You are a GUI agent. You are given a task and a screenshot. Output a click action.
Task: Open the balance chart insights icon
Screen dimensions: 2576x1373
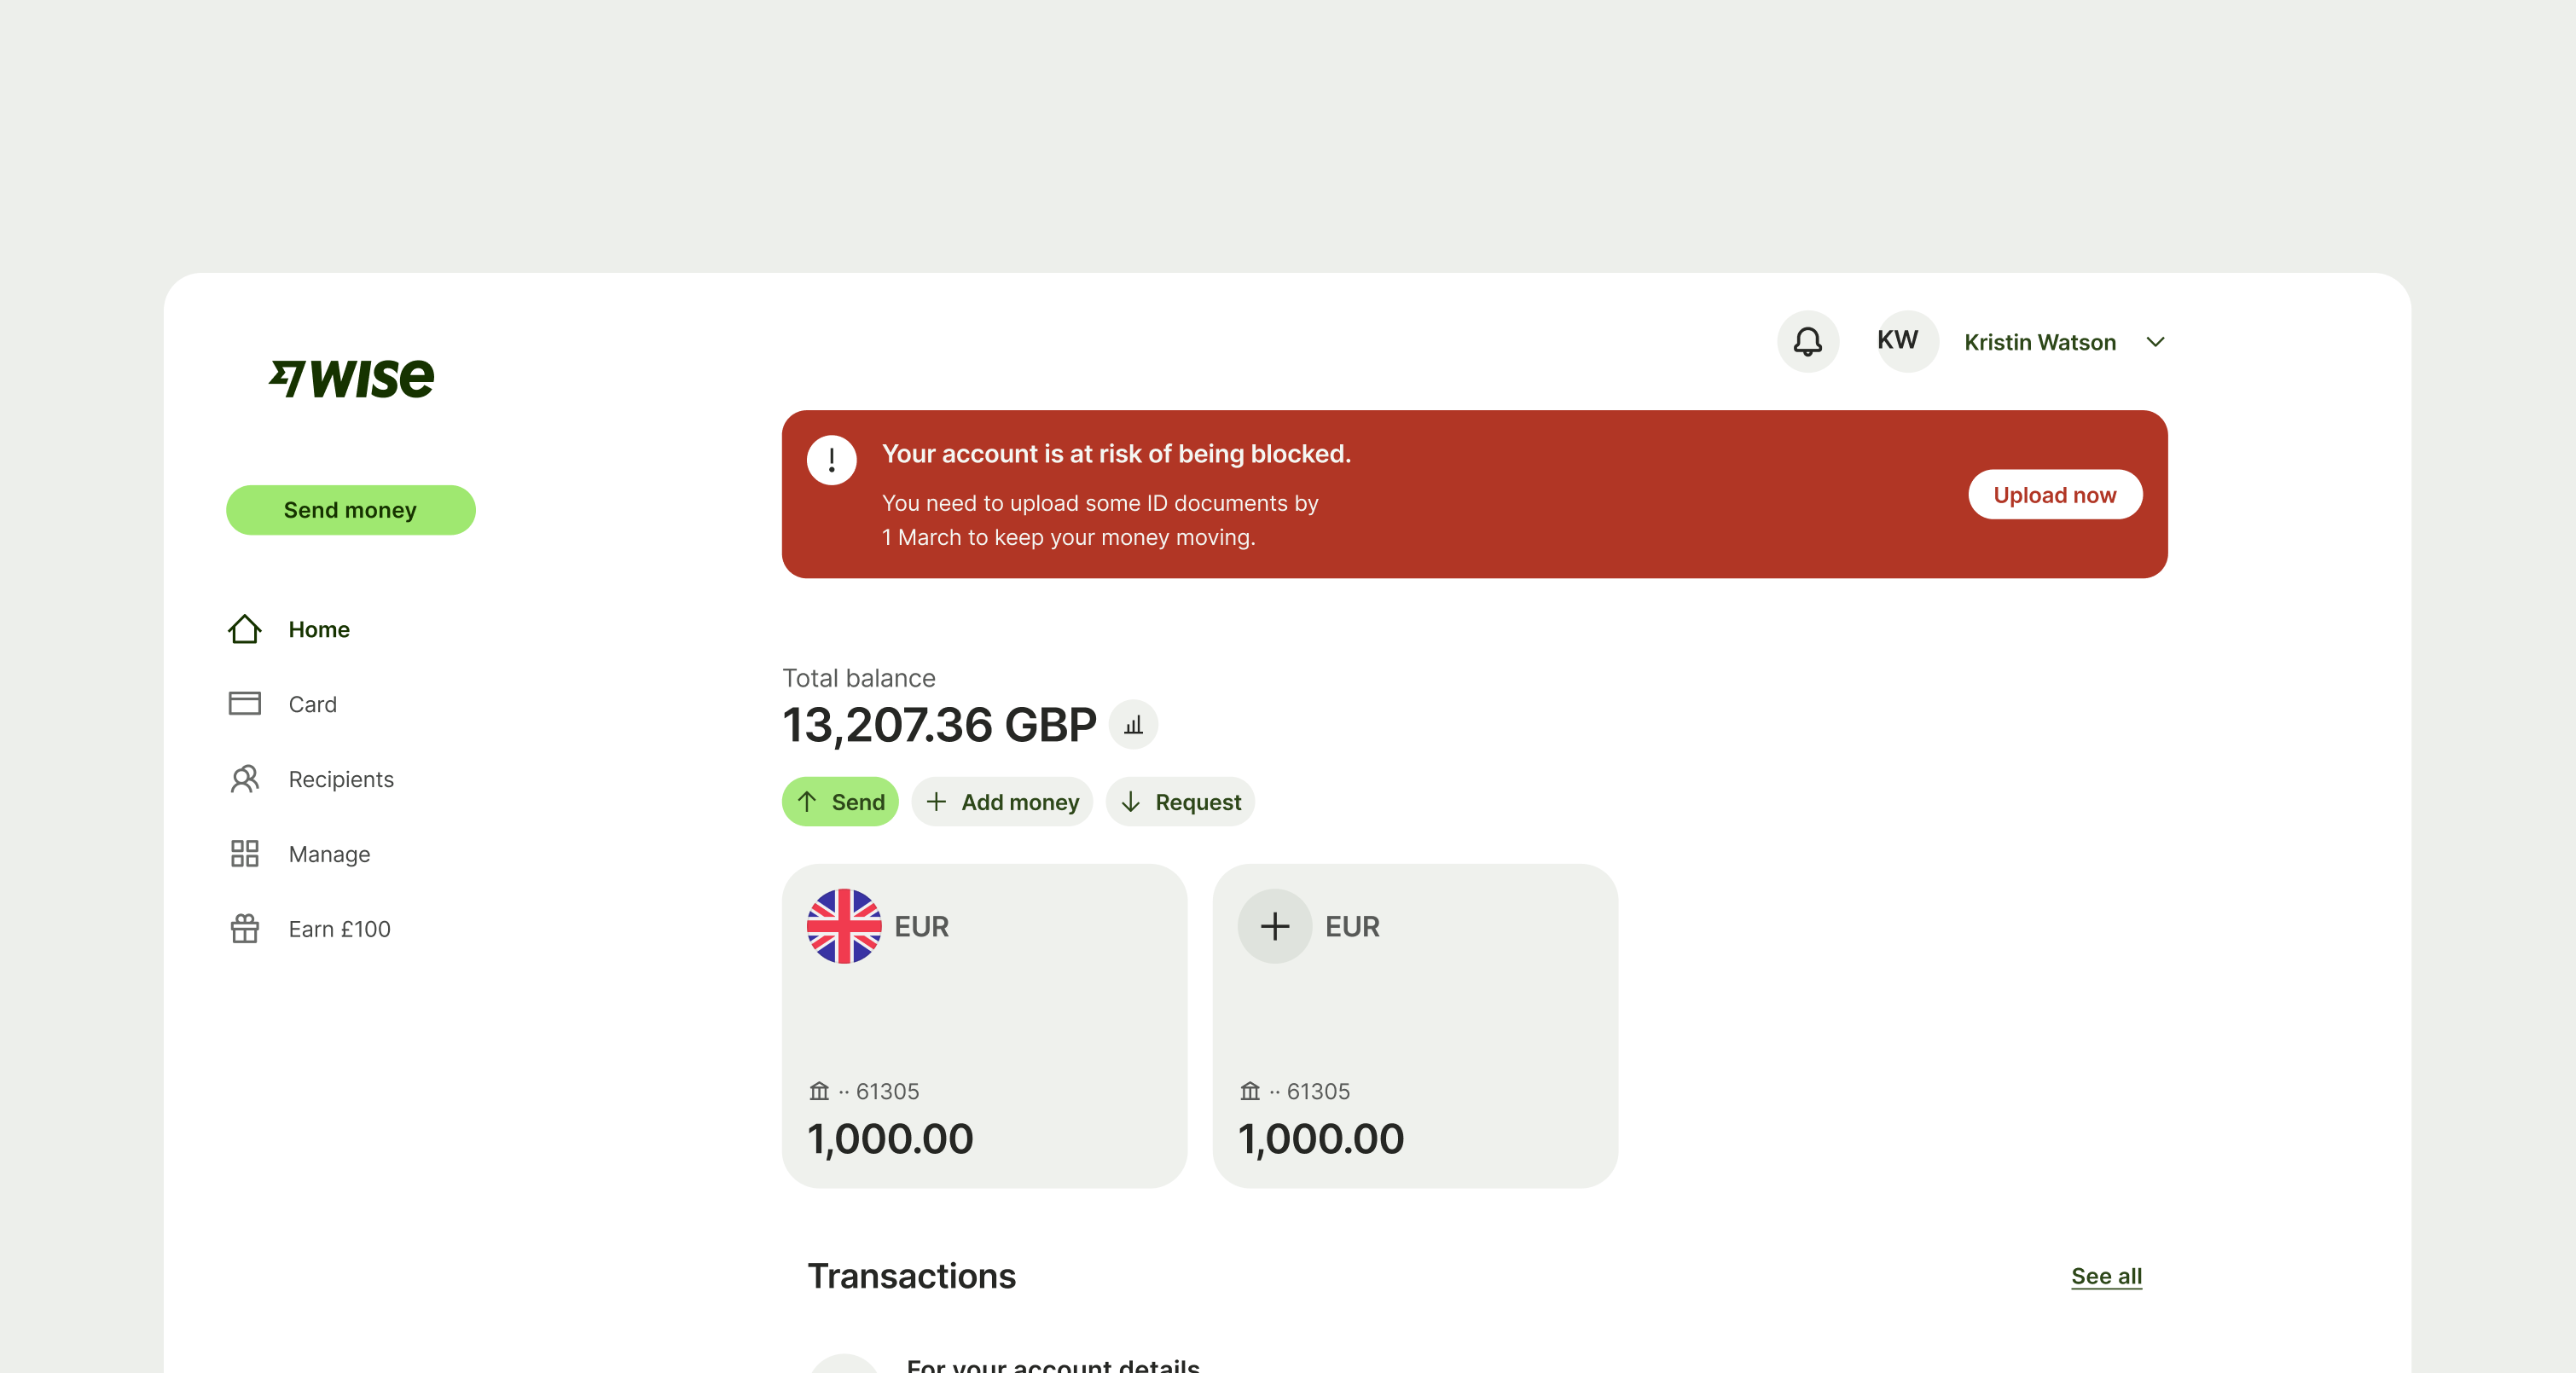[1133, 725]
